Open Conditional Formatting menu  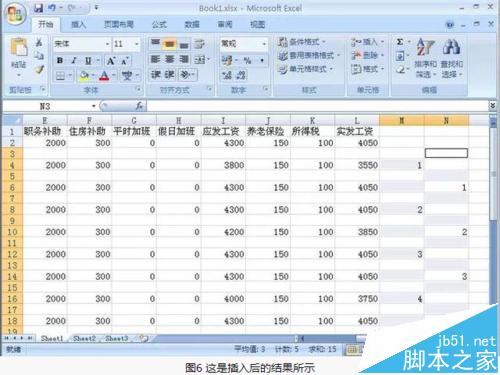(x=301, y=42)
